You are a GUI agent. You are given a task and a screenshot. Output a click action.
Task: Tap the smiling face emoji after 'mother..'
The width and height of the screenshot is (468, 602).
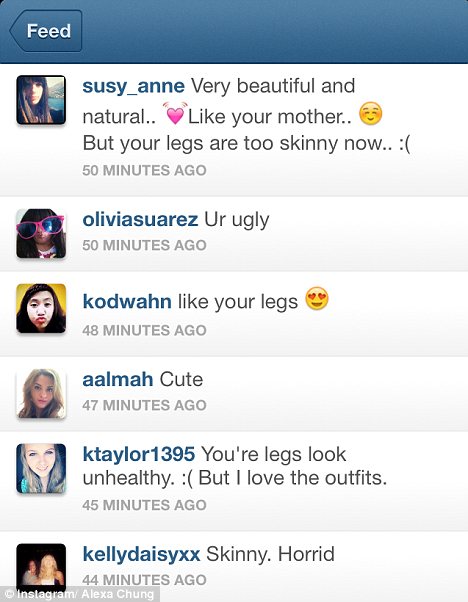point(370,114)
